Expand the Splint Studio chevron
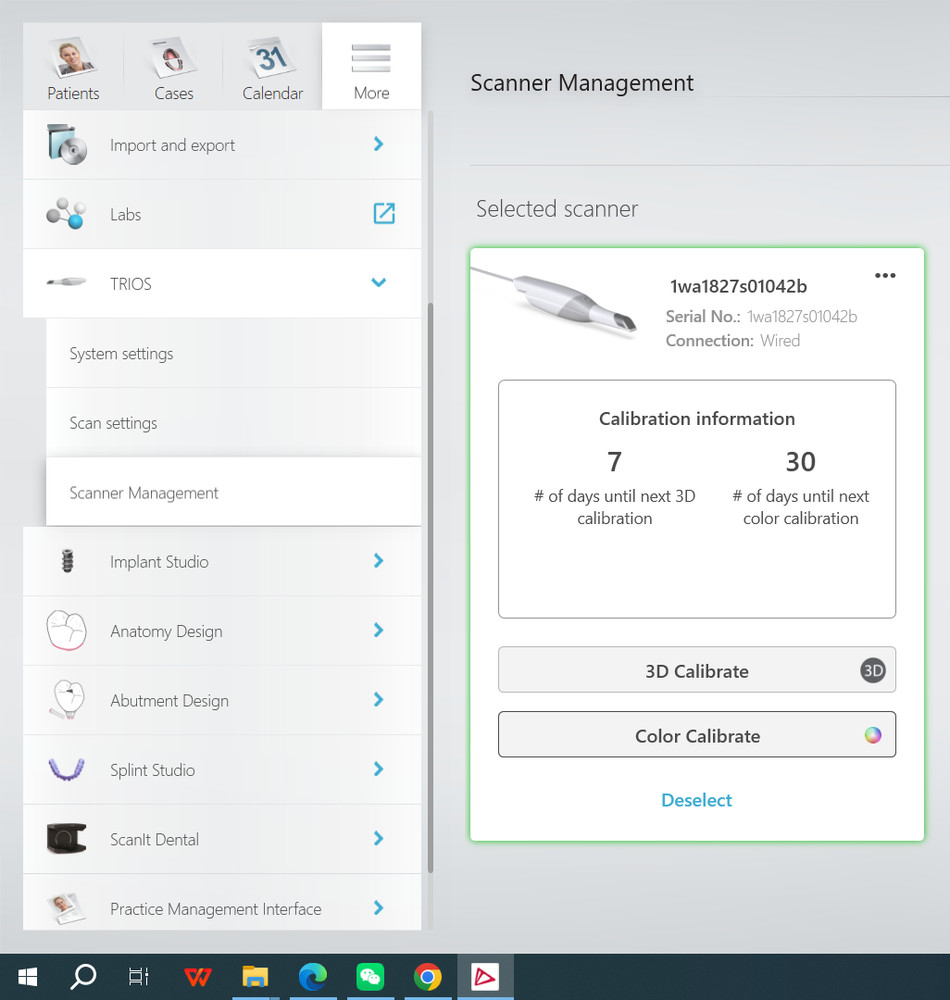 (379, 769)
